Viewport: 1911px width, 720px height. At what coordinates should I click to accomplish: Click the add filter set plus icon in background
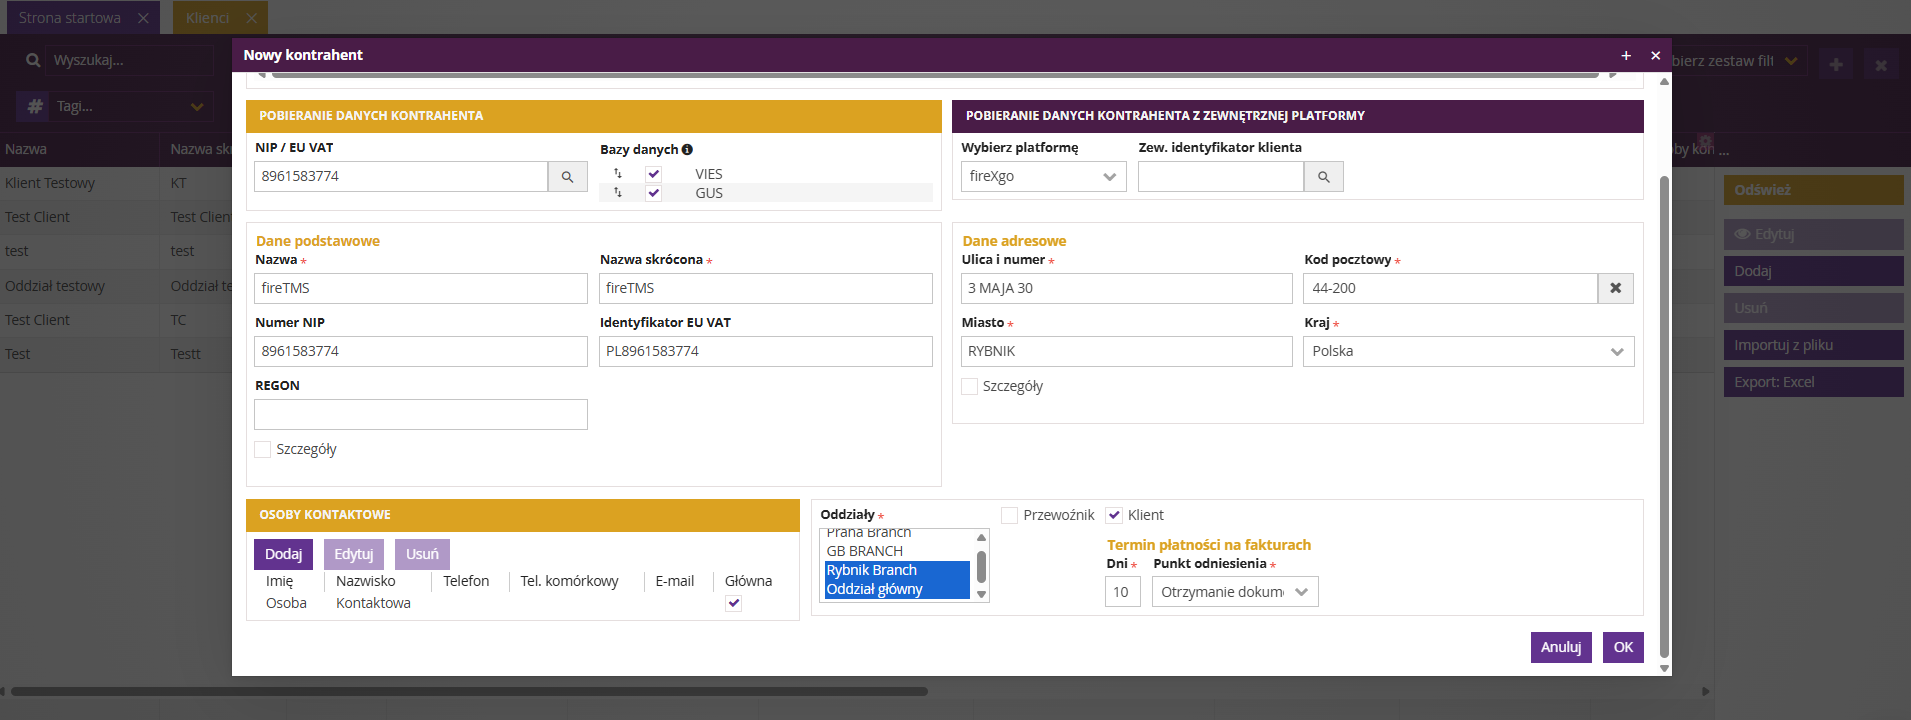[x=1835, y=64]
